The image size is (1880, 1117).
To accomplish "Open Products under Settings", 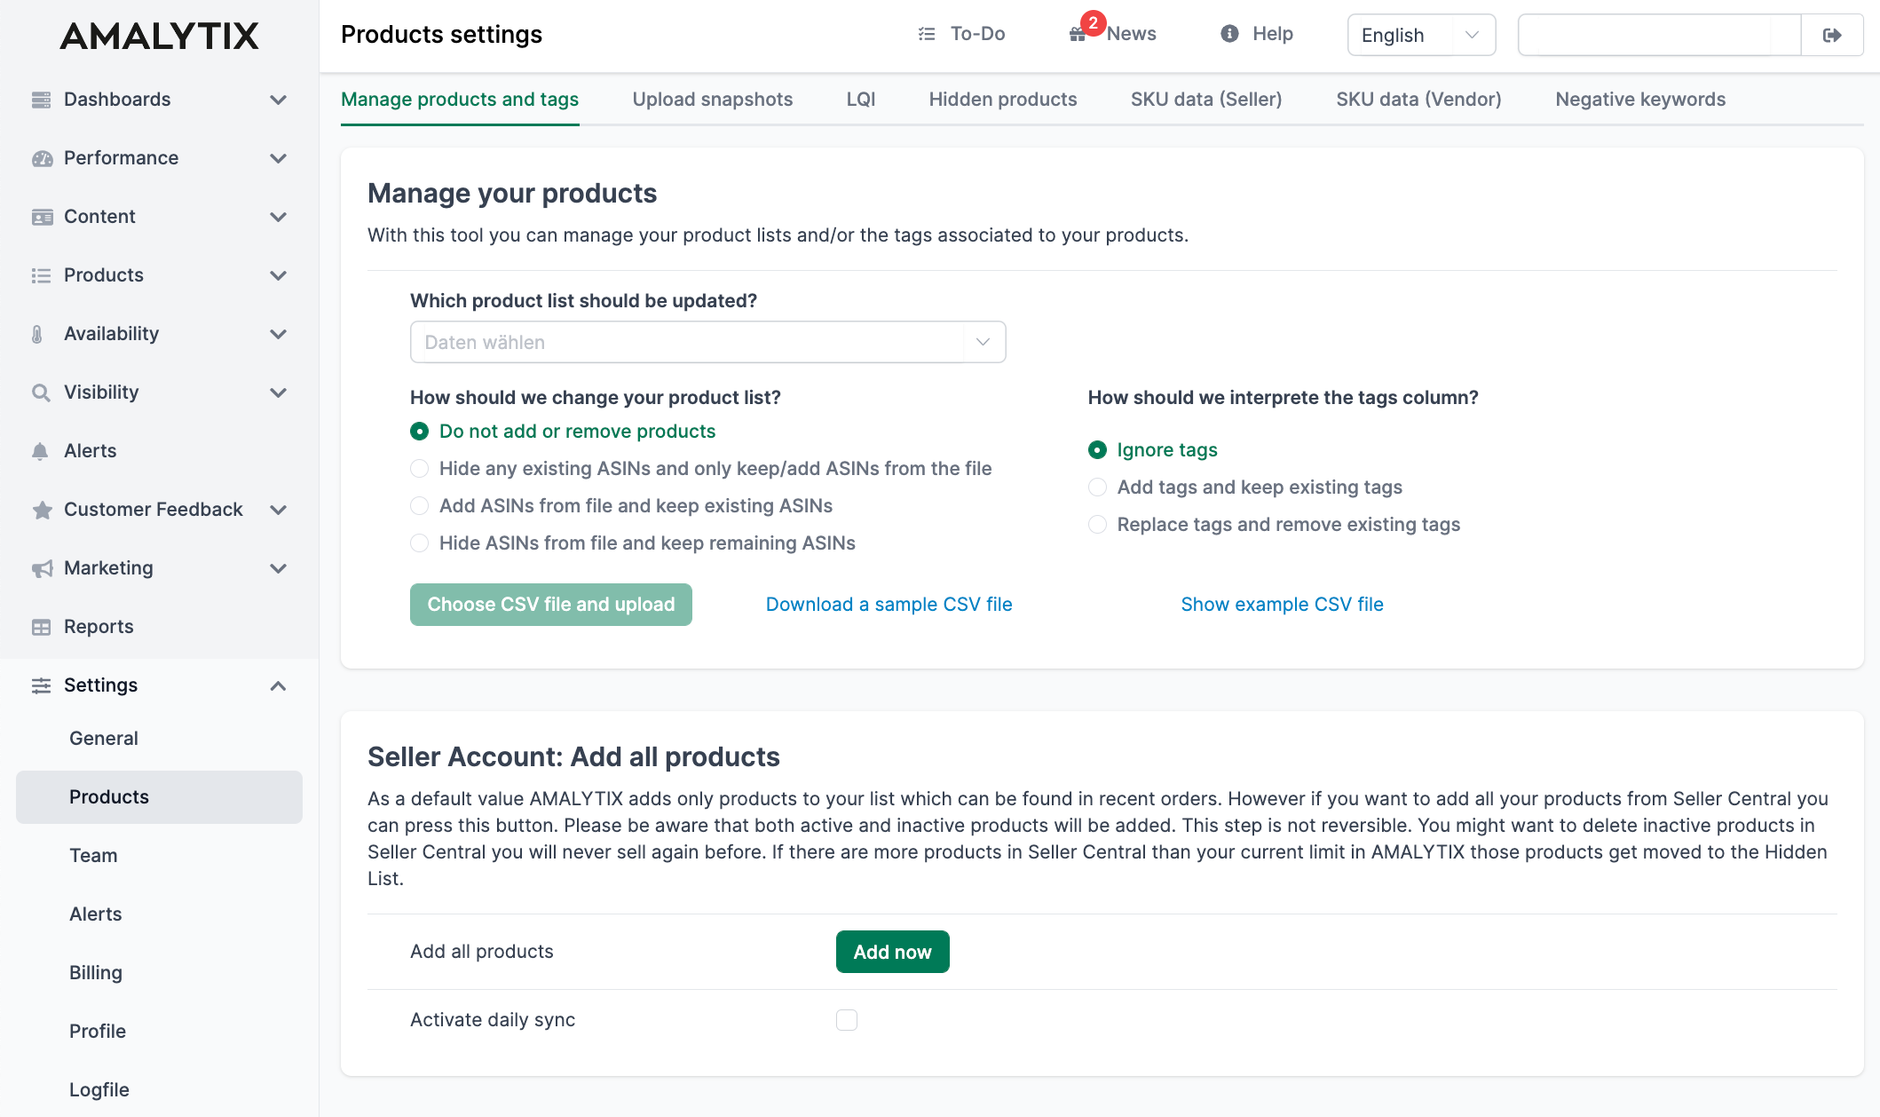I will click(x=159, y=797).
